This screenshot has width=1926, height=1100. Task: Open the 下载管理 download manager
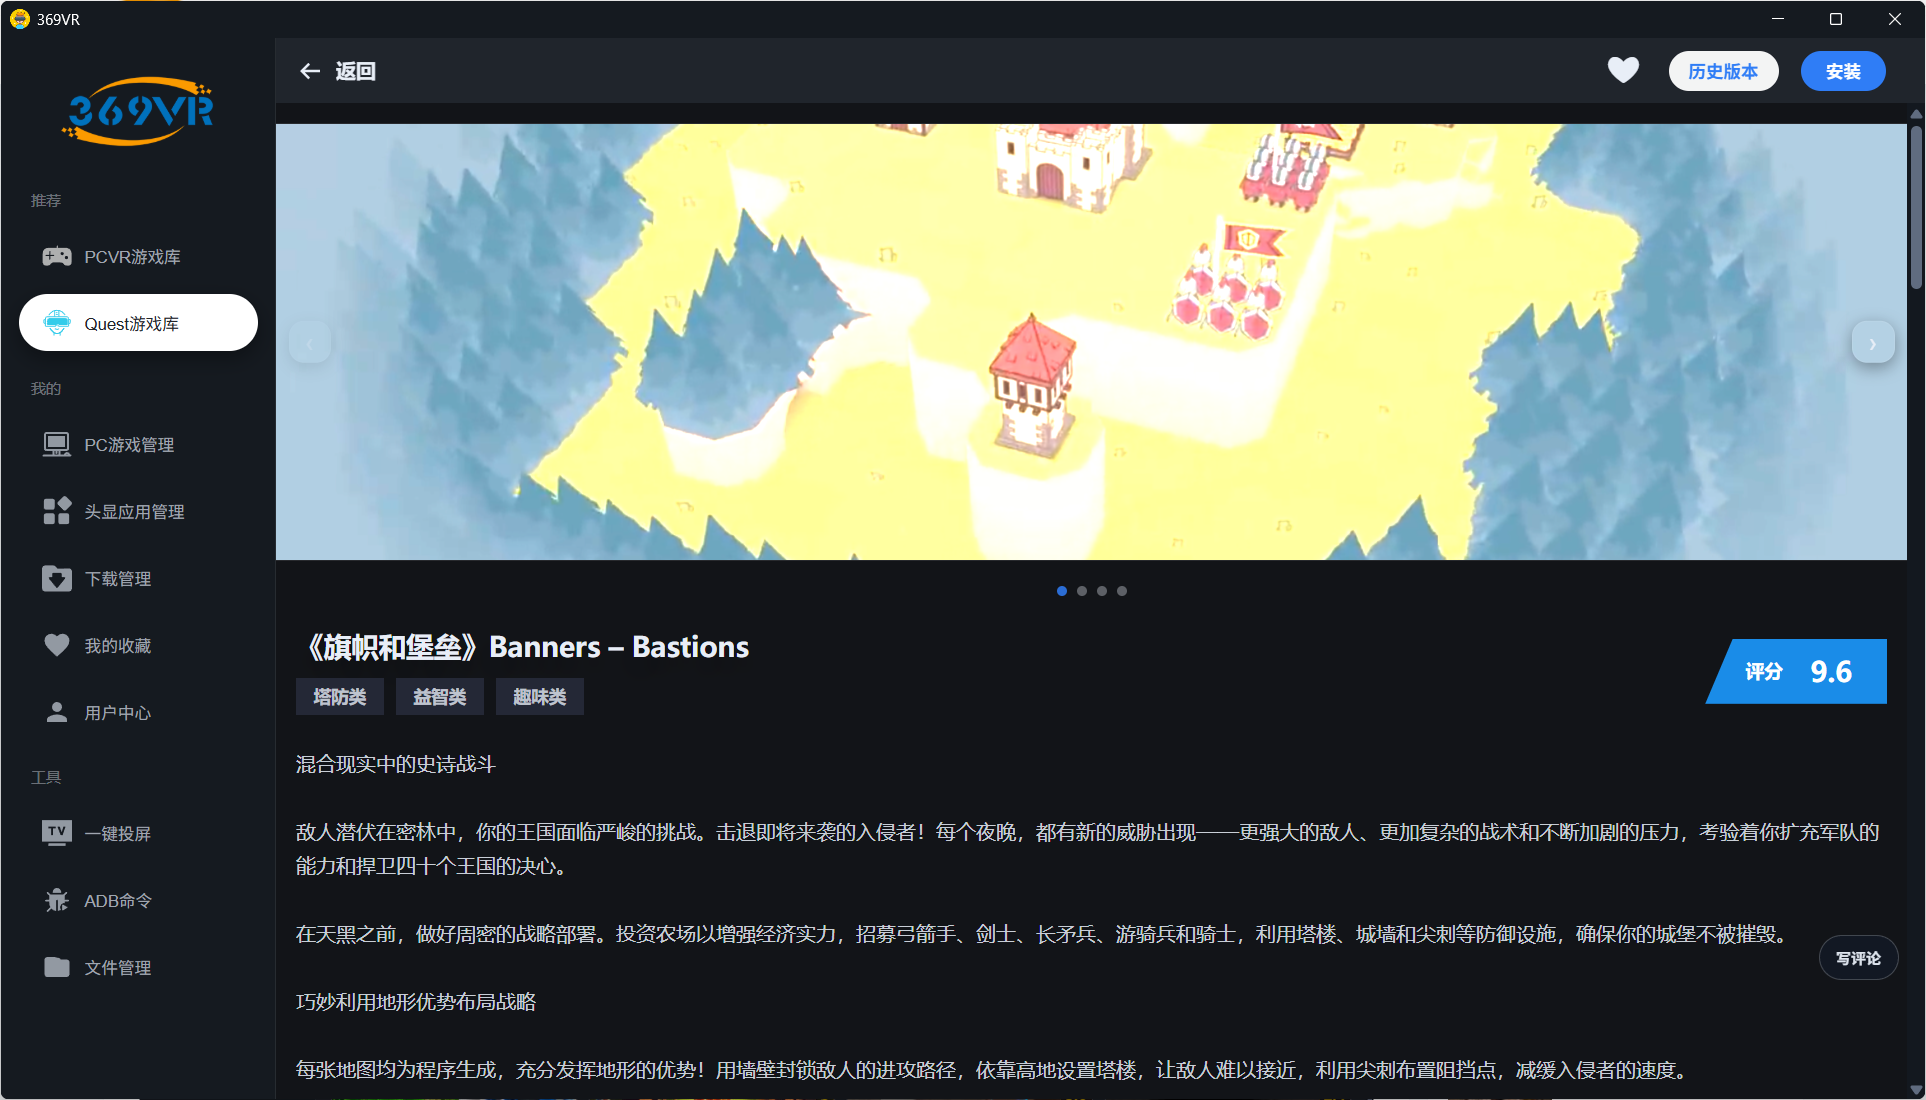click(x=117, y=578)
